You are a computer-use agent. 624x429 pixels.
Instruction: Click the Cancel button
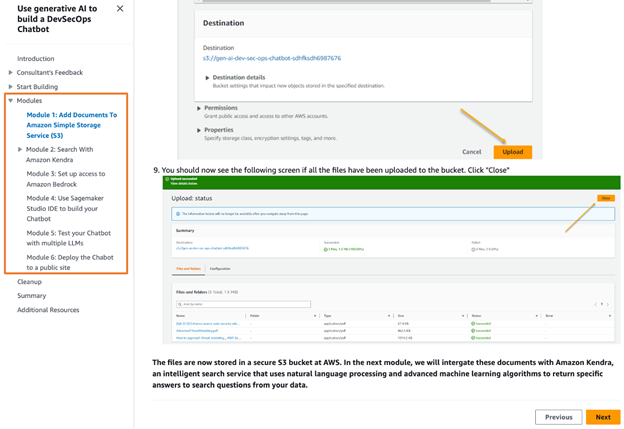(x=472, y=152)
